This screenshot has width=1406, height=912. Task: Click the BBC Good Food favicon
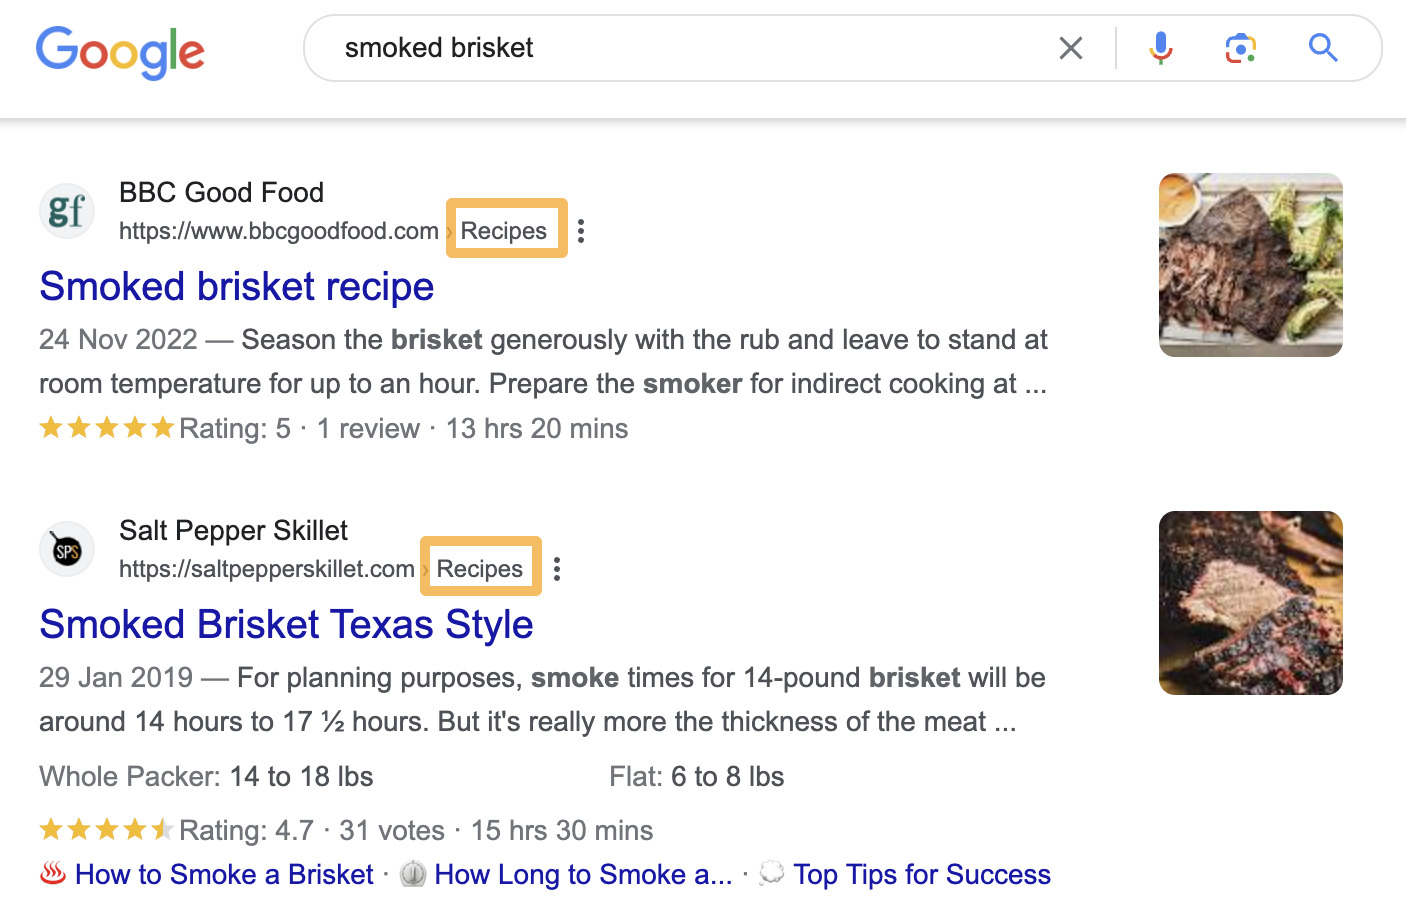(66, 211)
